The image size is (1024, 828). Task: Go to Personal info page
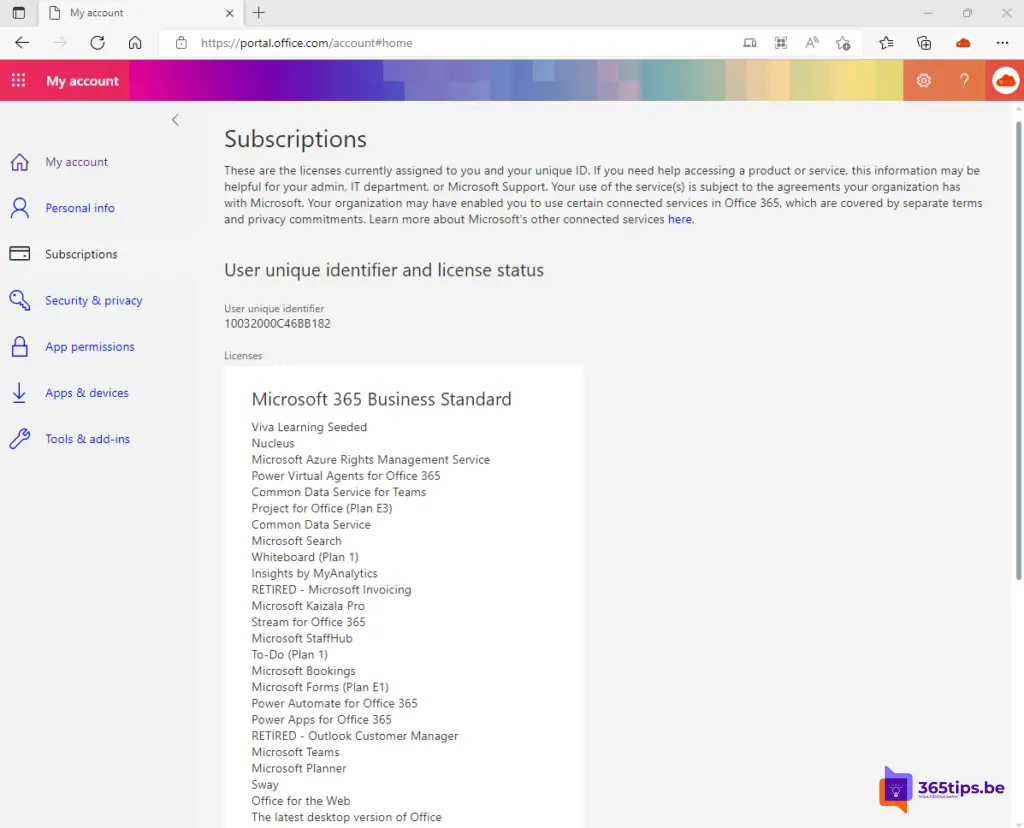80,208
